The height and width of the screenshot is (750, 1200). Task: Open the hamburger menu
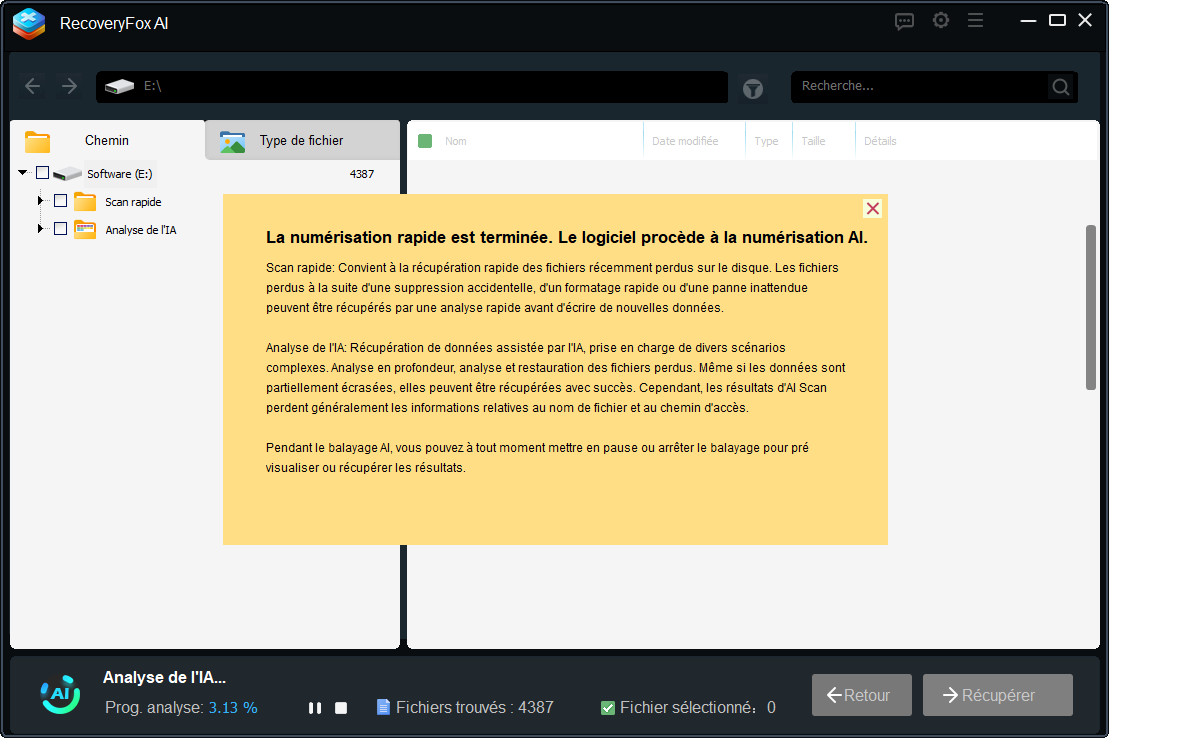pyautogui.click(x=975, y=20)
